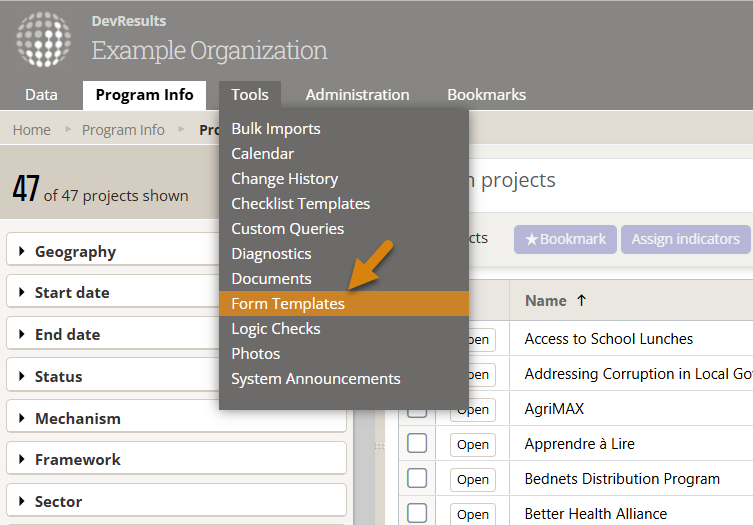Click the star Bookmark button

click(565, 239)
